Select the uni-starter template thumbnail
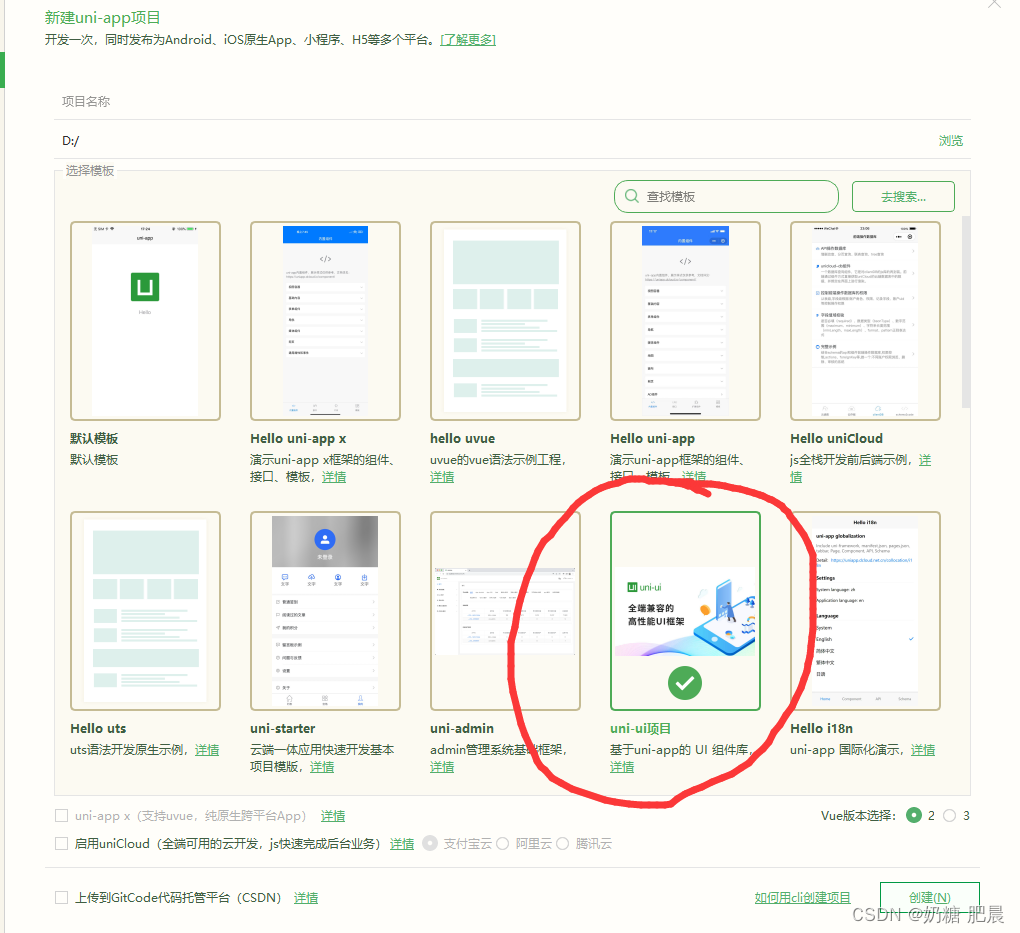1020x933 pixels. pyautogui.click(x=325, y=611)
